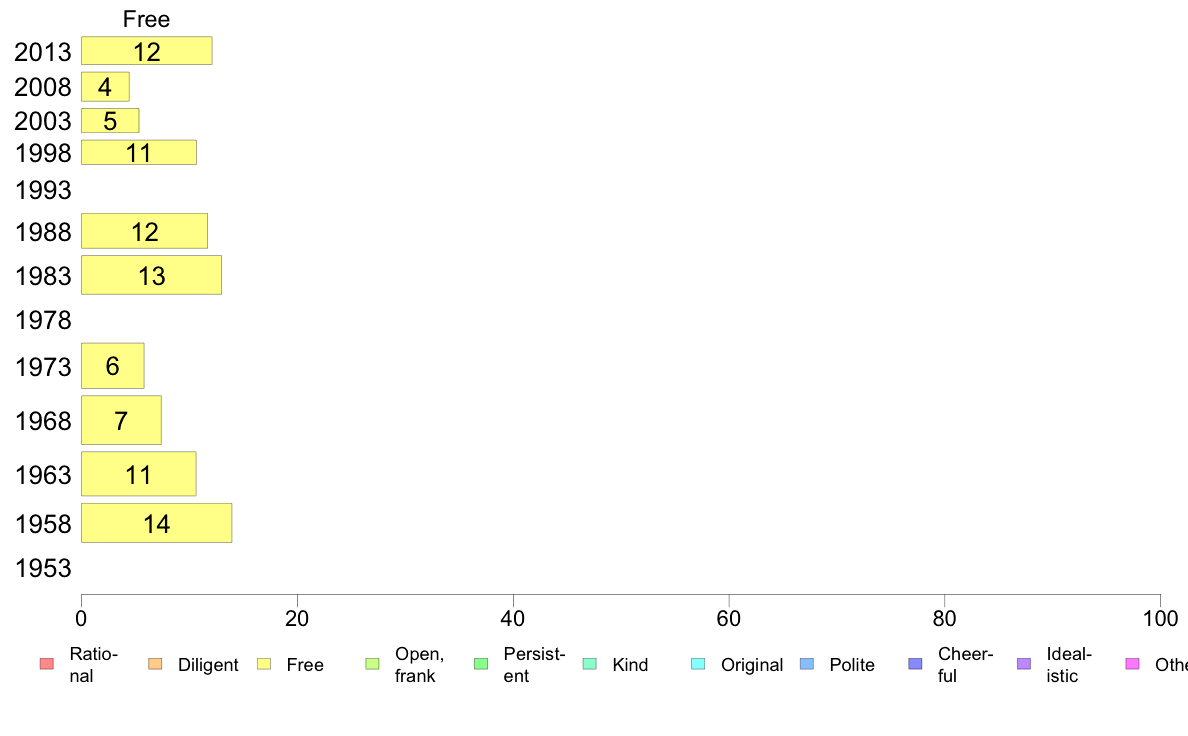Image resolution: width=1188 pixels, height=736 pixels.
Task: Click the 1993 year label
Action: (x=43, y=190)
